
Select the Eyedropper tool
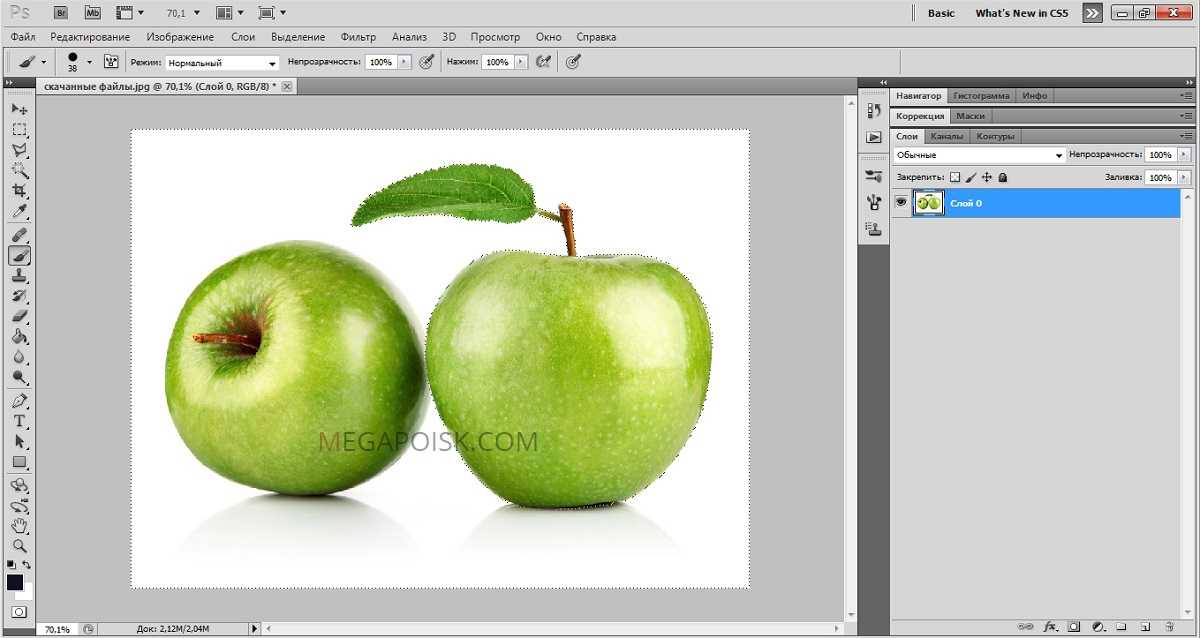click(x=19, y=212)
